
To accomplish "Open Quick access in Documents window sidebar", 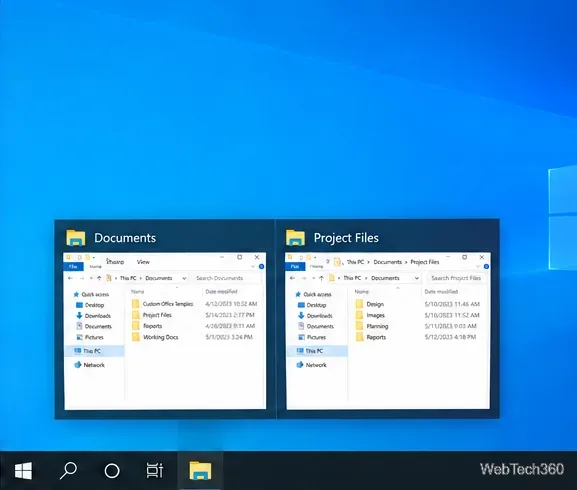I will pos(91,294).
